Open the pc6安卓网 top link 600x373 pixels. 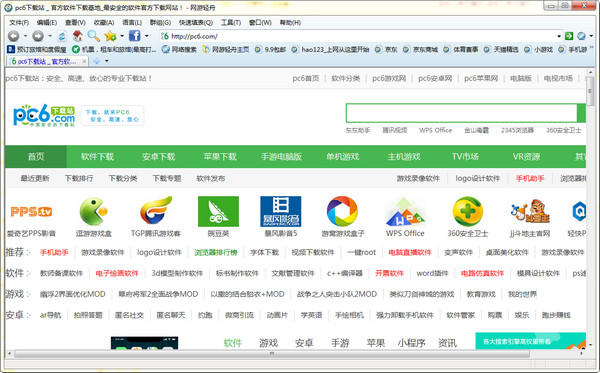tap(435, 78)
